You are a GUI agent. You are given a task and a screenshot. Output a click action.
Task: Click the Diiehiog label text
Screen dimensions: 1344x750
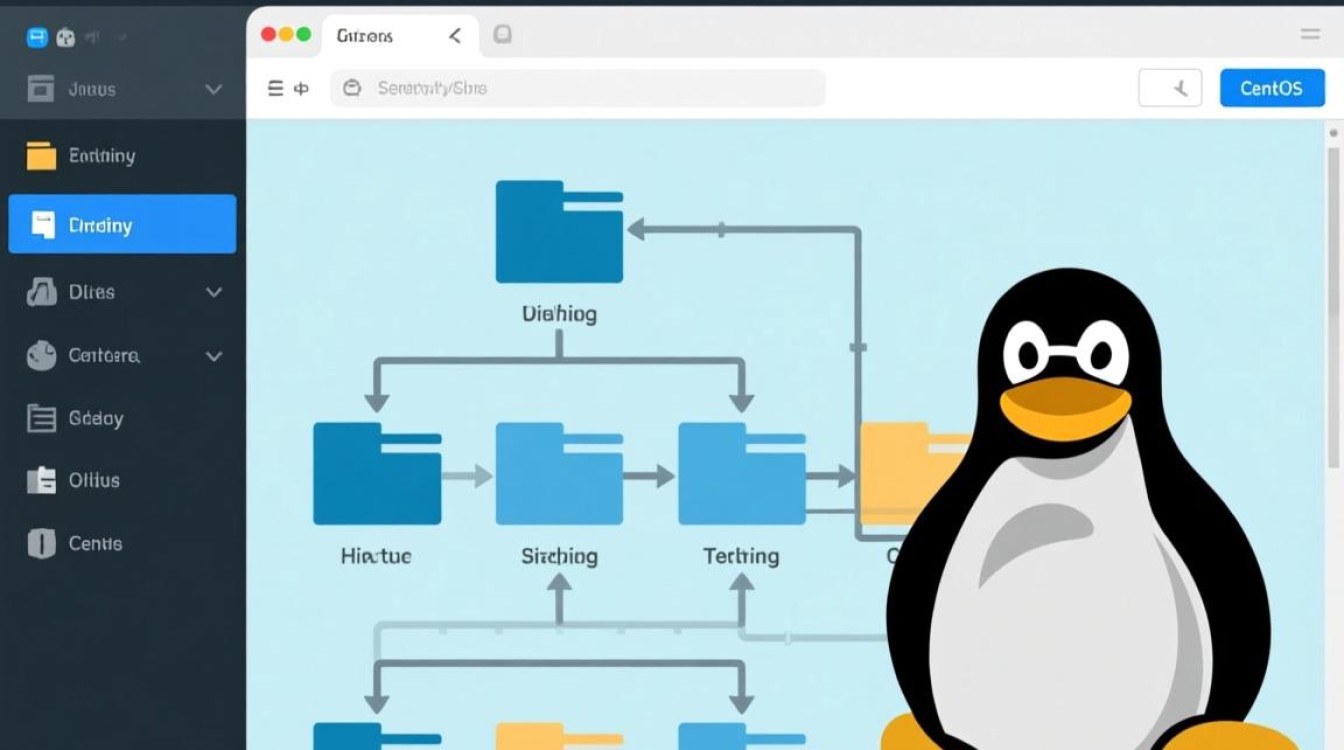[x=559, y=314]
